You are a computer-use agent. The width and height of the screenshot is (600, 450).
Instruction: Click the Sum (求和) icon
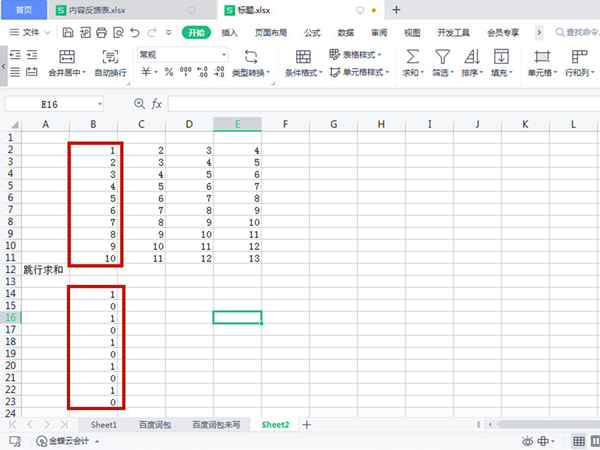tap(412, 56)
